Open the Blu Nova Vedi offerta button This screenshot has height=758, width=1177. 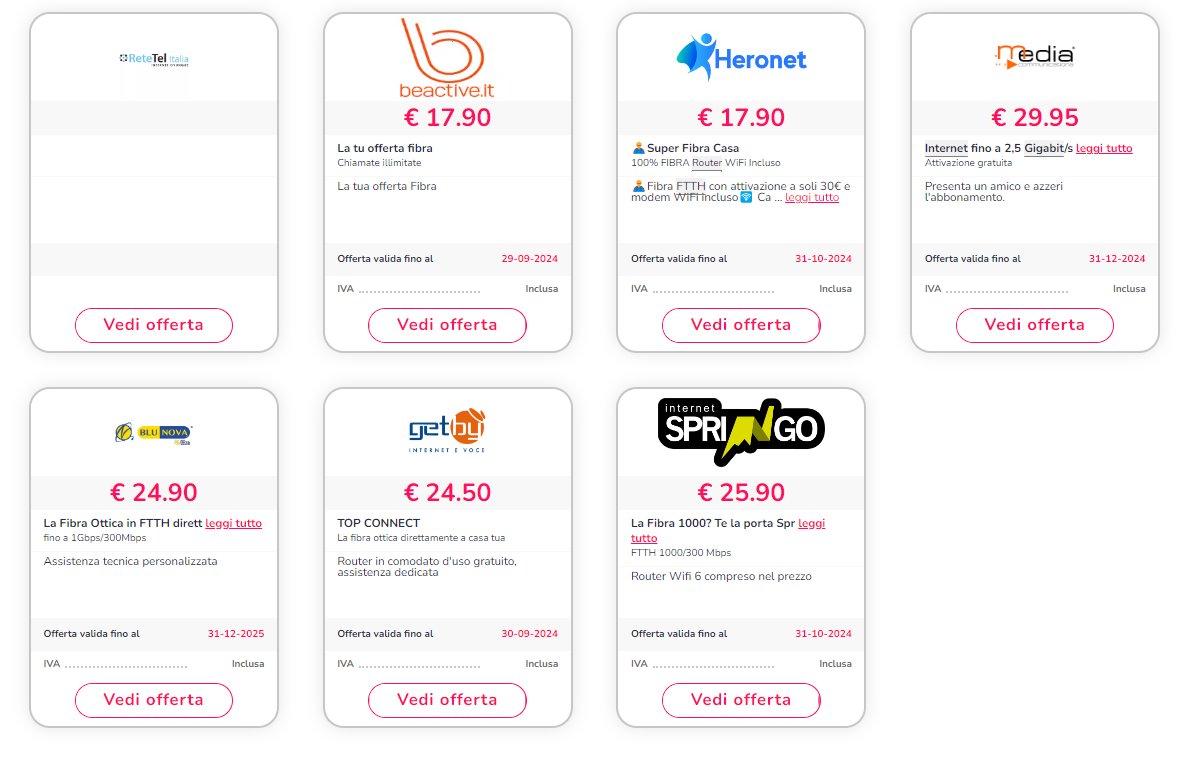(153, 700)
